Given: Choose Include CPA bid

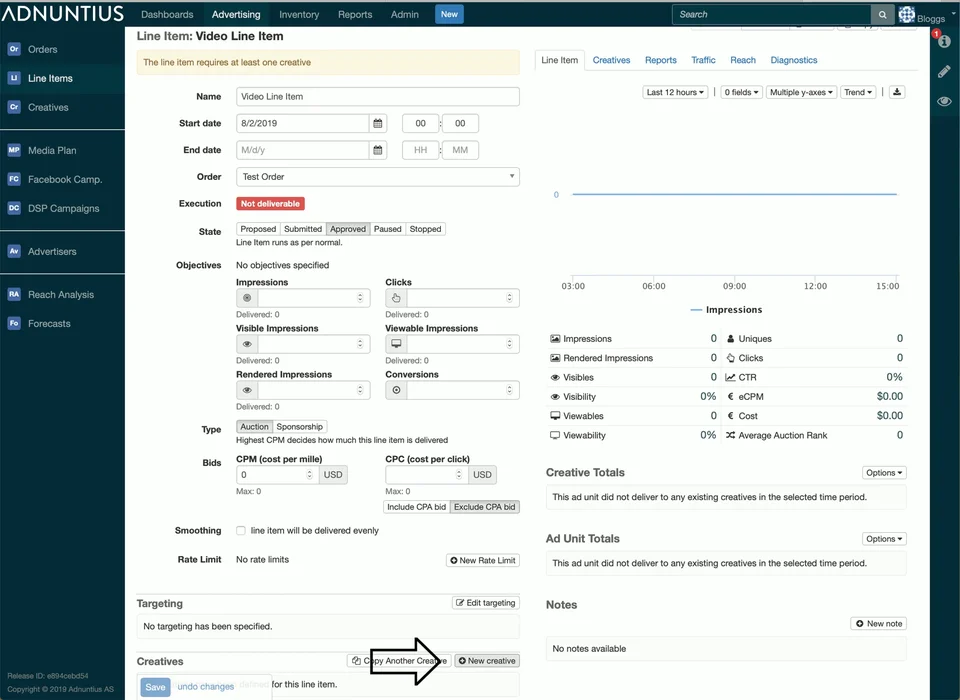Looking at the screenshot, I should (416, 507).
